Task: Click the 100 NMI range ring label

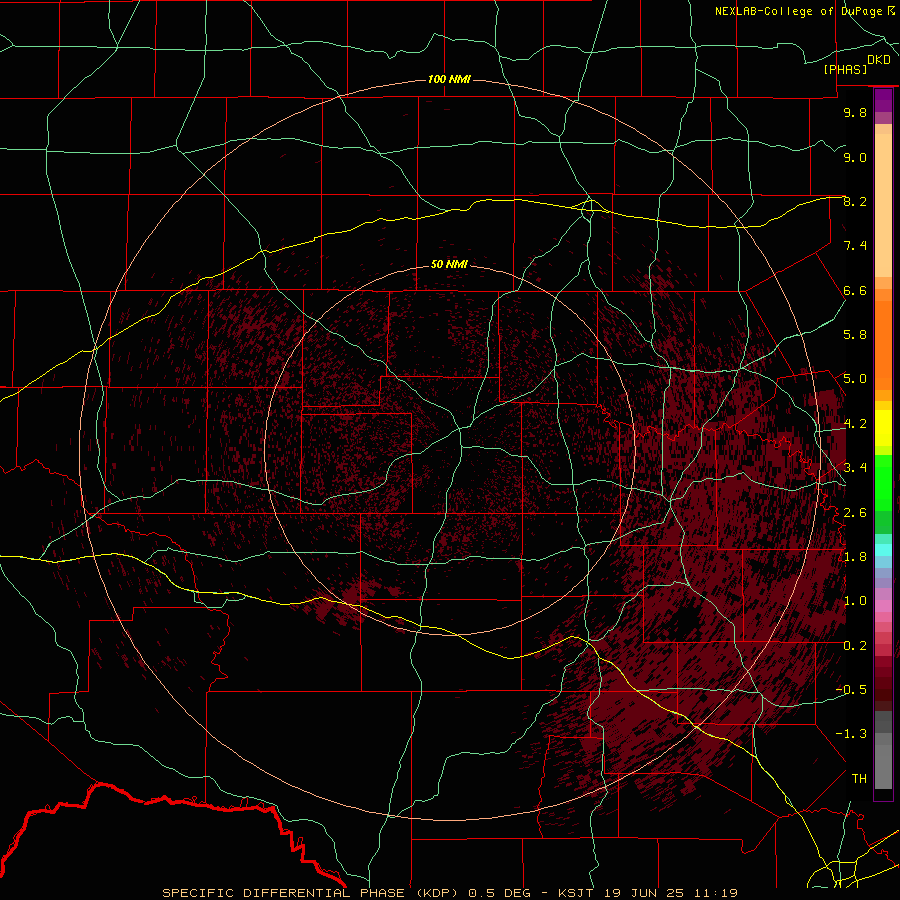Action: (x=449, y=79)
